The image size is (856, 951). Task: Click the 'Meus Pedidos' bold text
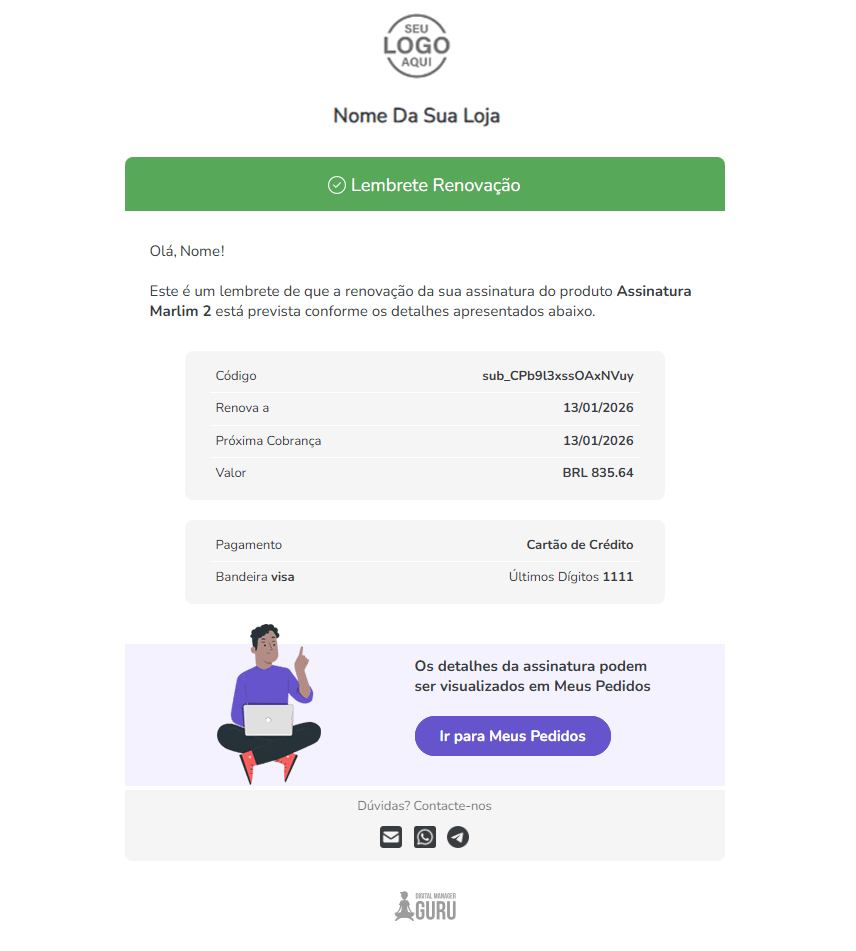(601, 686)
